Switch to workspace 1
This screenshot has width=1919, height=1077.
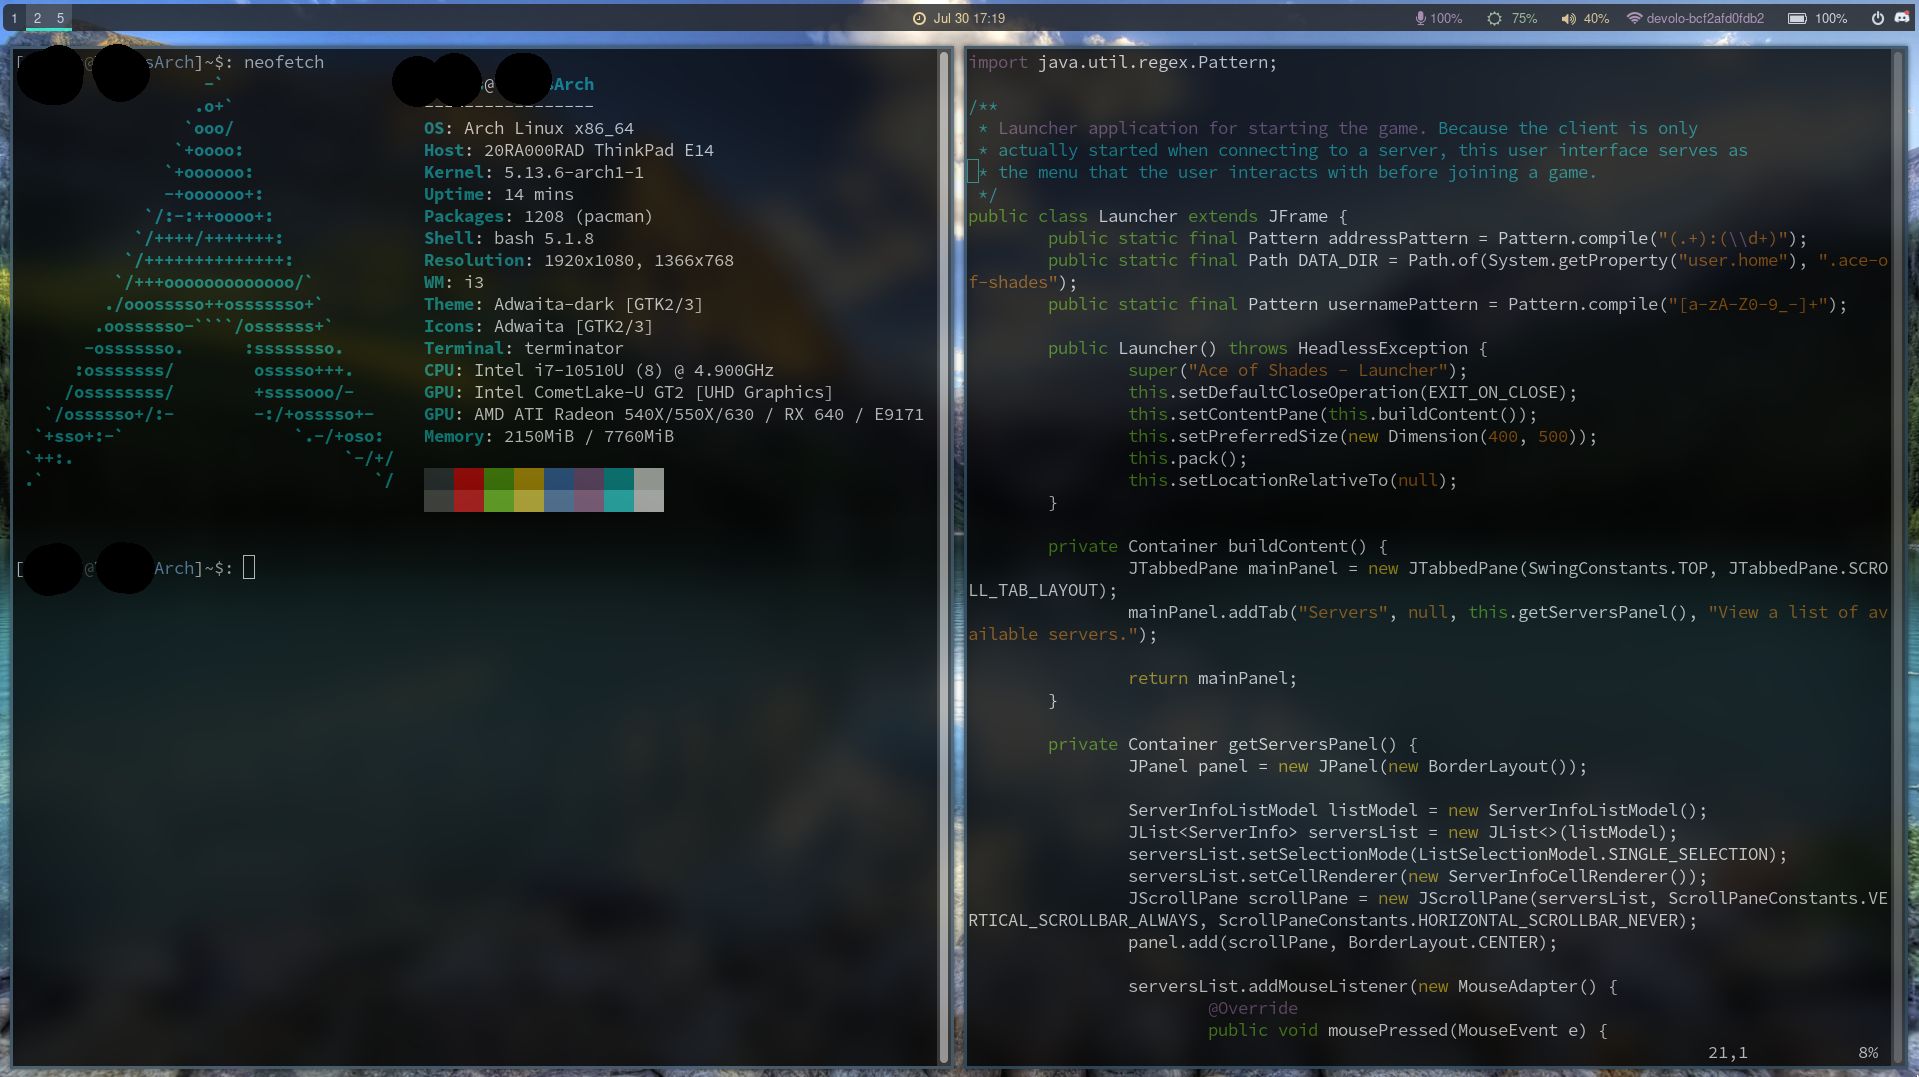click(x=14, y=17)
